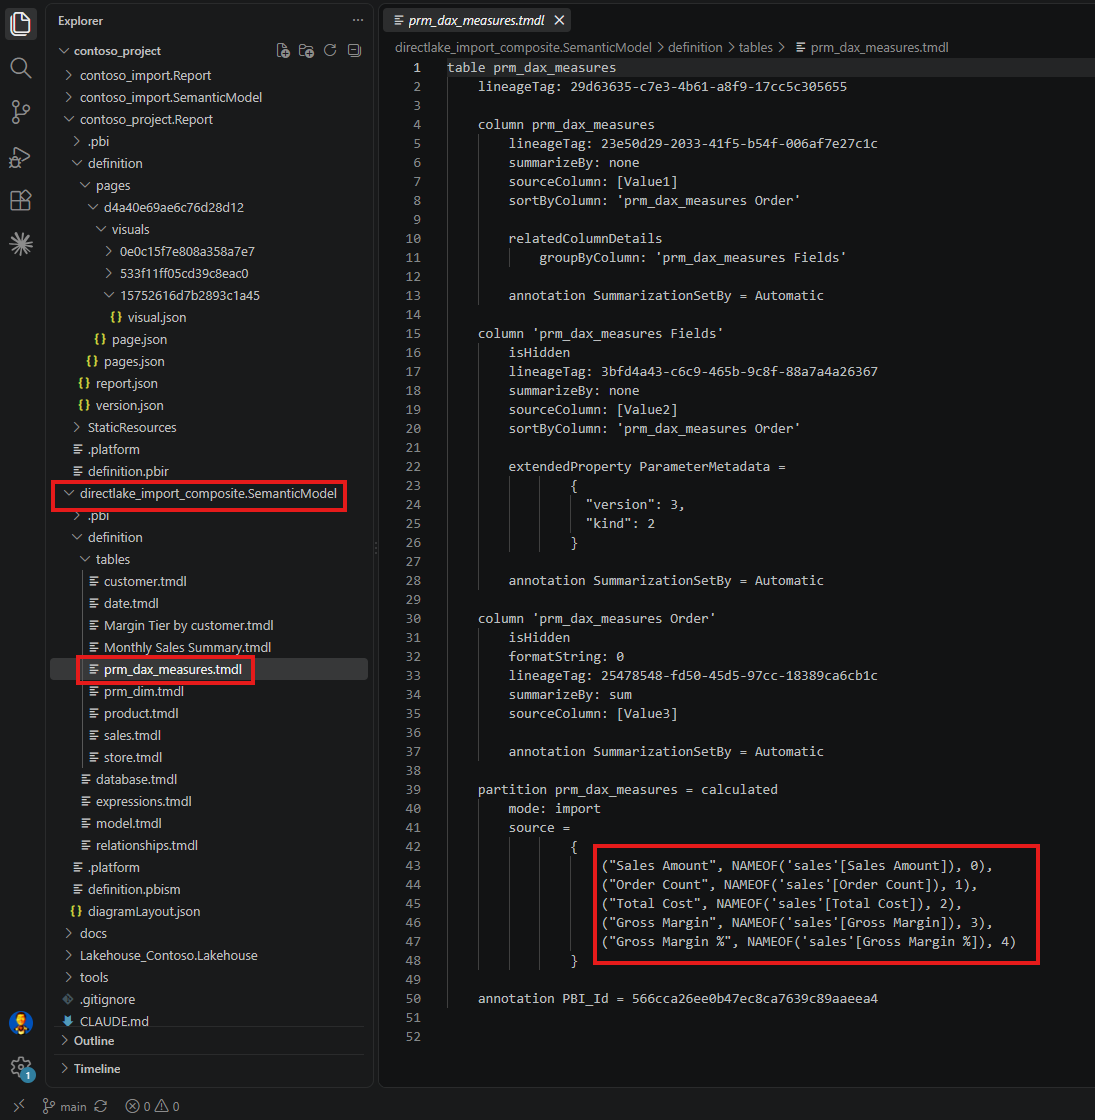This screenshot has width=1095, height=1120.
Task: Open remote window indicator in status bar
Action: pyautogui.click(x=19, y=1106)
